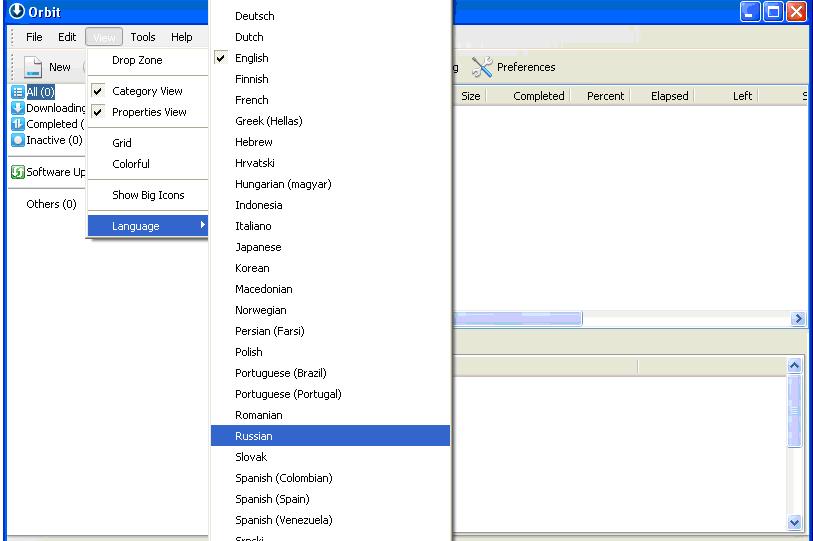This screenshot has height=541, width=813.
Task: Switch language to Spanish (Spain)
Action: (x=330, y=500)
